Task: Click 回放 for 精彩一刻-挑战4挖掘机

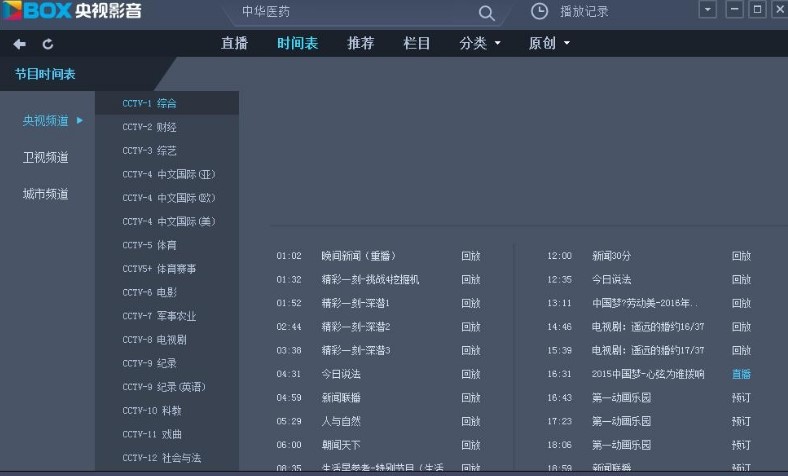Action: tap(471, 279)
